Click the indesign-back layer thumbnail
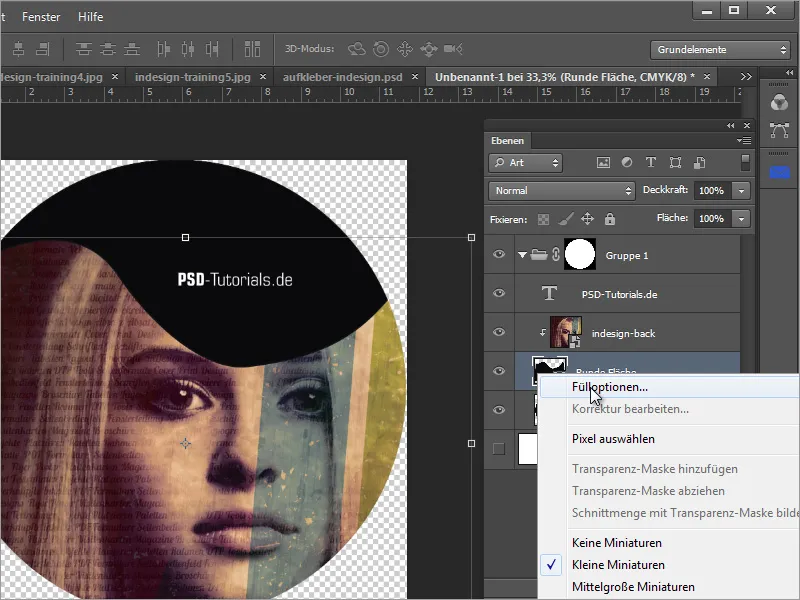 pos(565,332)
